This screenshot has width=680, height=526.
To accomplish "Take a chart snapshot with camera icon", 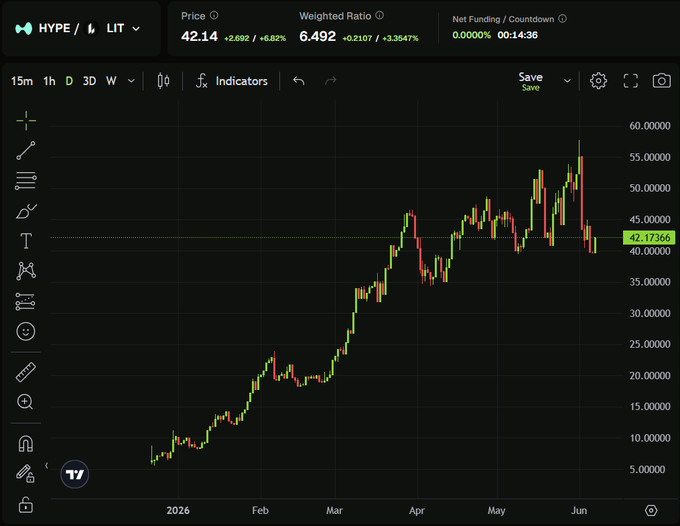I will (x=661, y=81).
